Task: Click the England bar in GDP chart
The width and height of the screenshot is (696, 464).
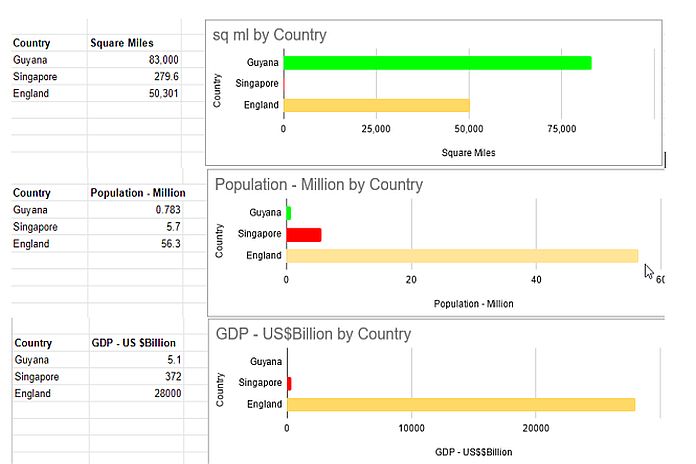Action: (x=460, y=405)
